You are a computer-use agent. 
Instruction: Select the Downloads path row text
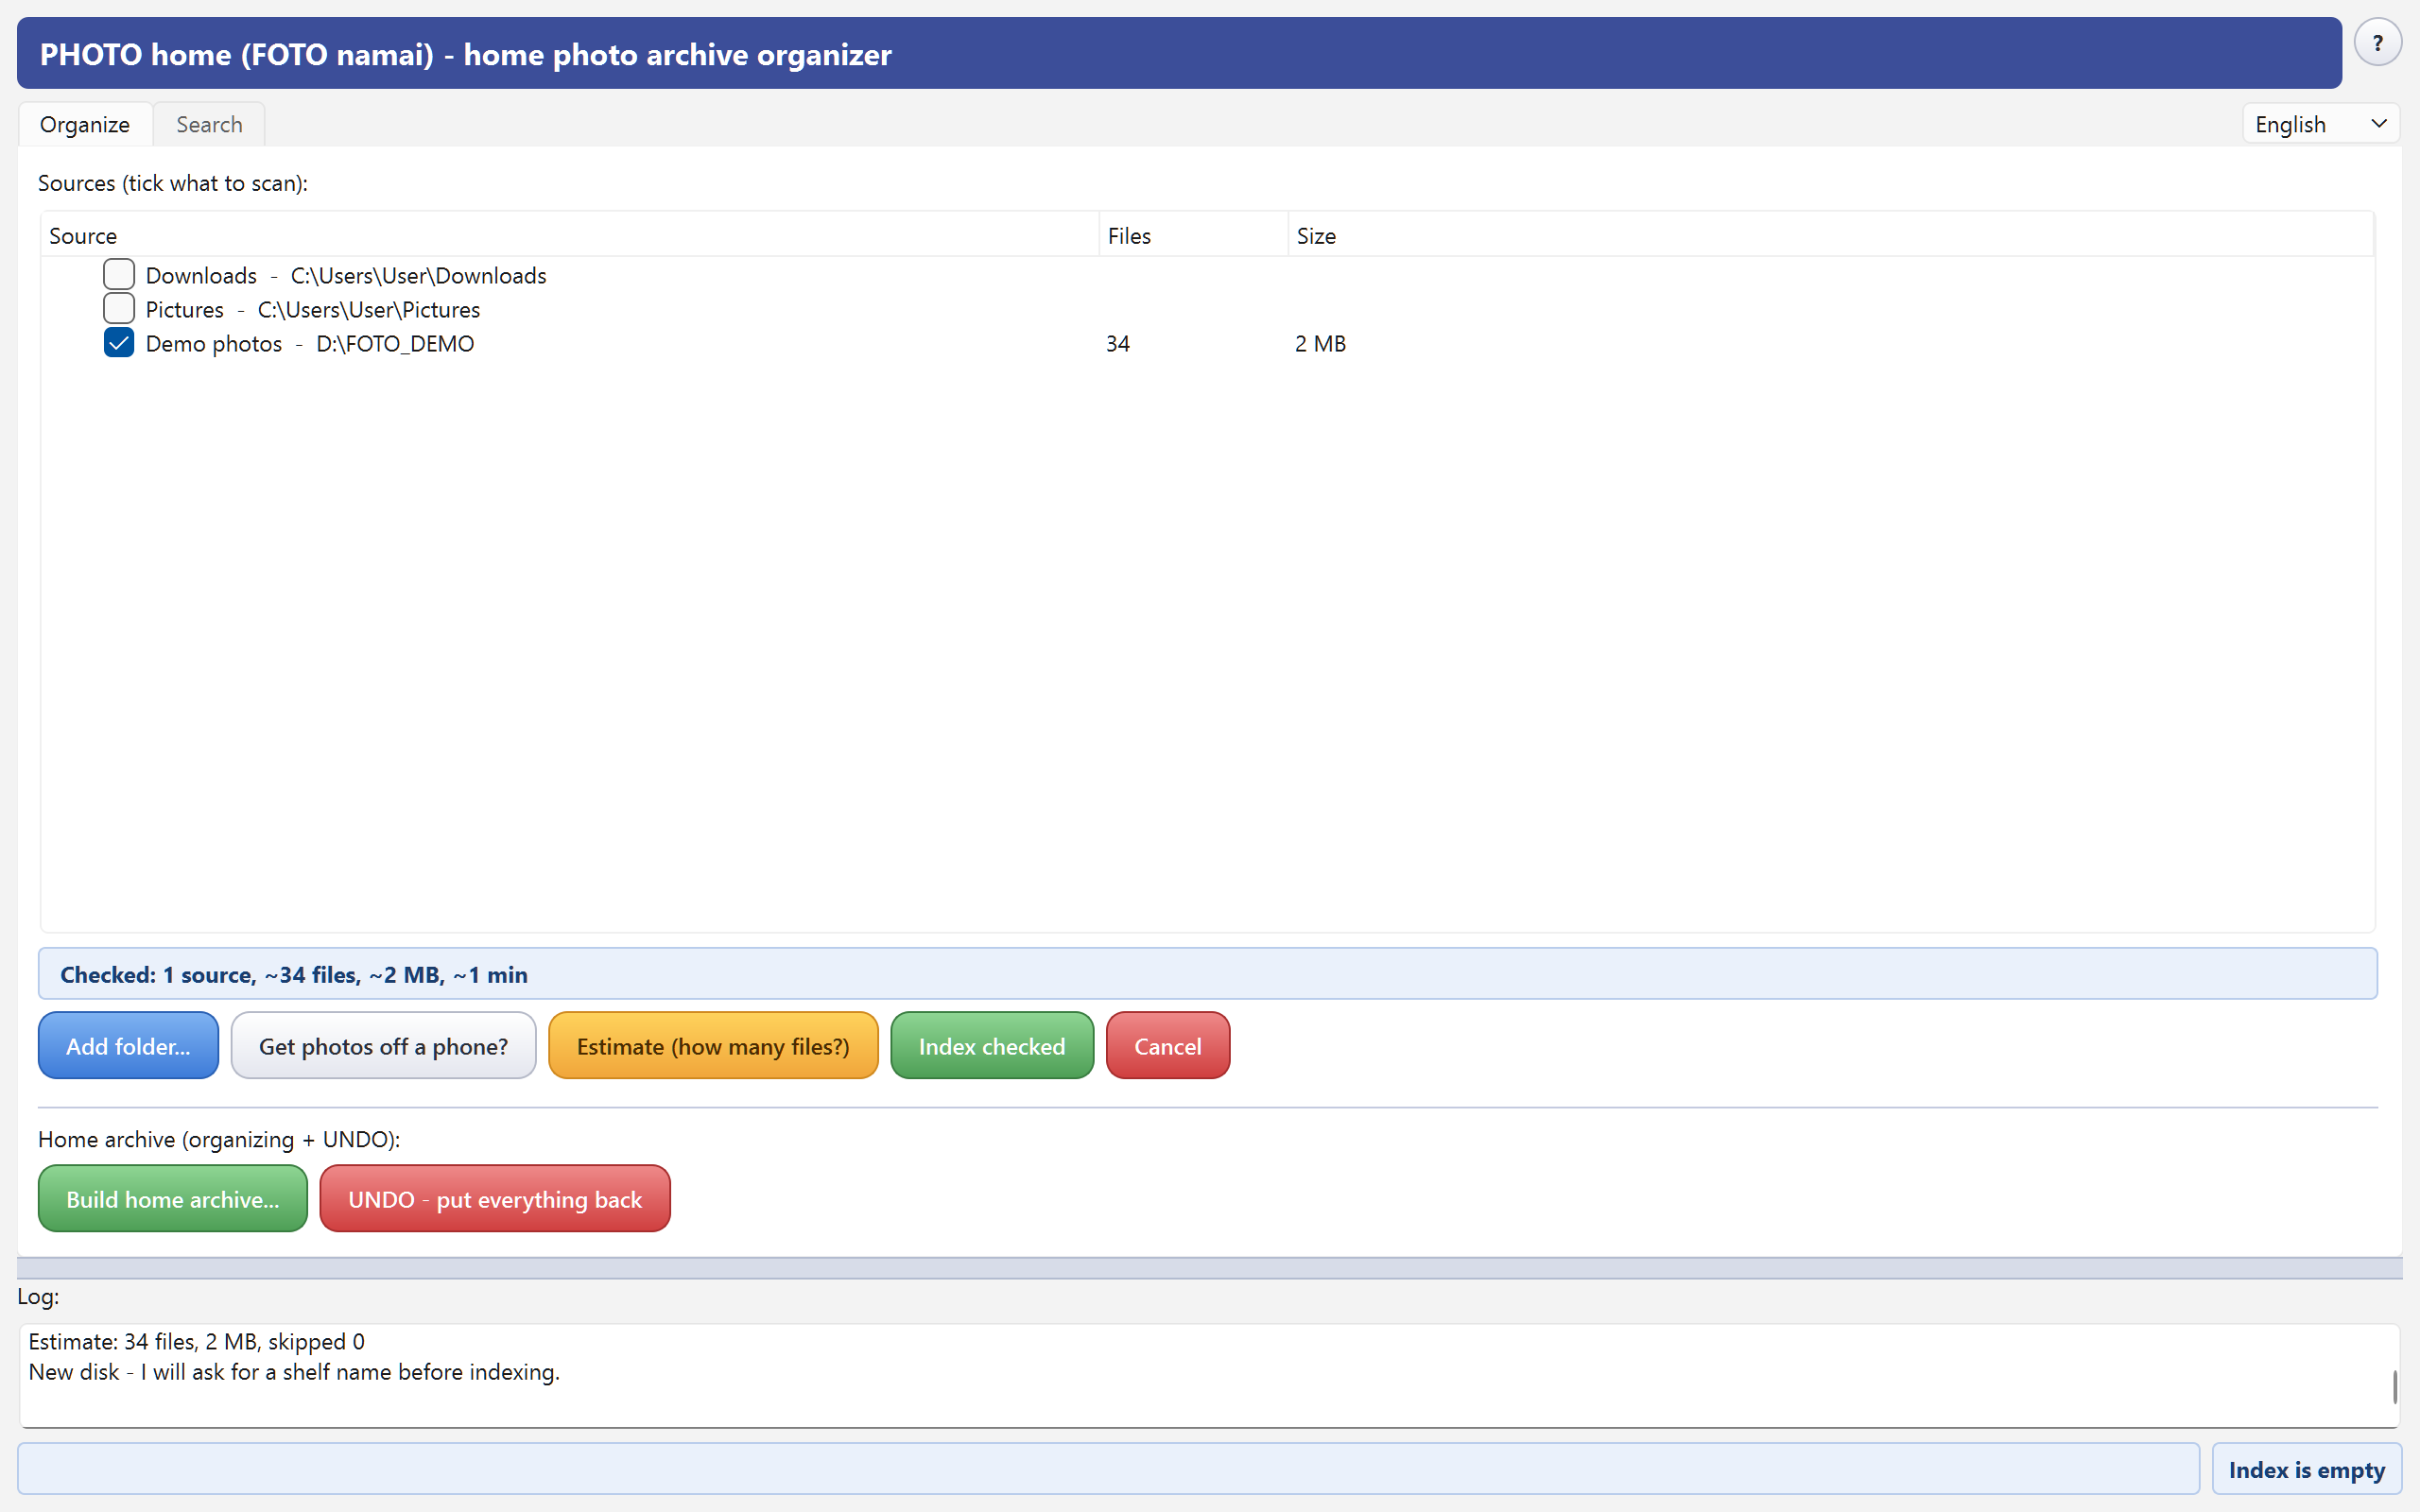[x=346, y=276]
